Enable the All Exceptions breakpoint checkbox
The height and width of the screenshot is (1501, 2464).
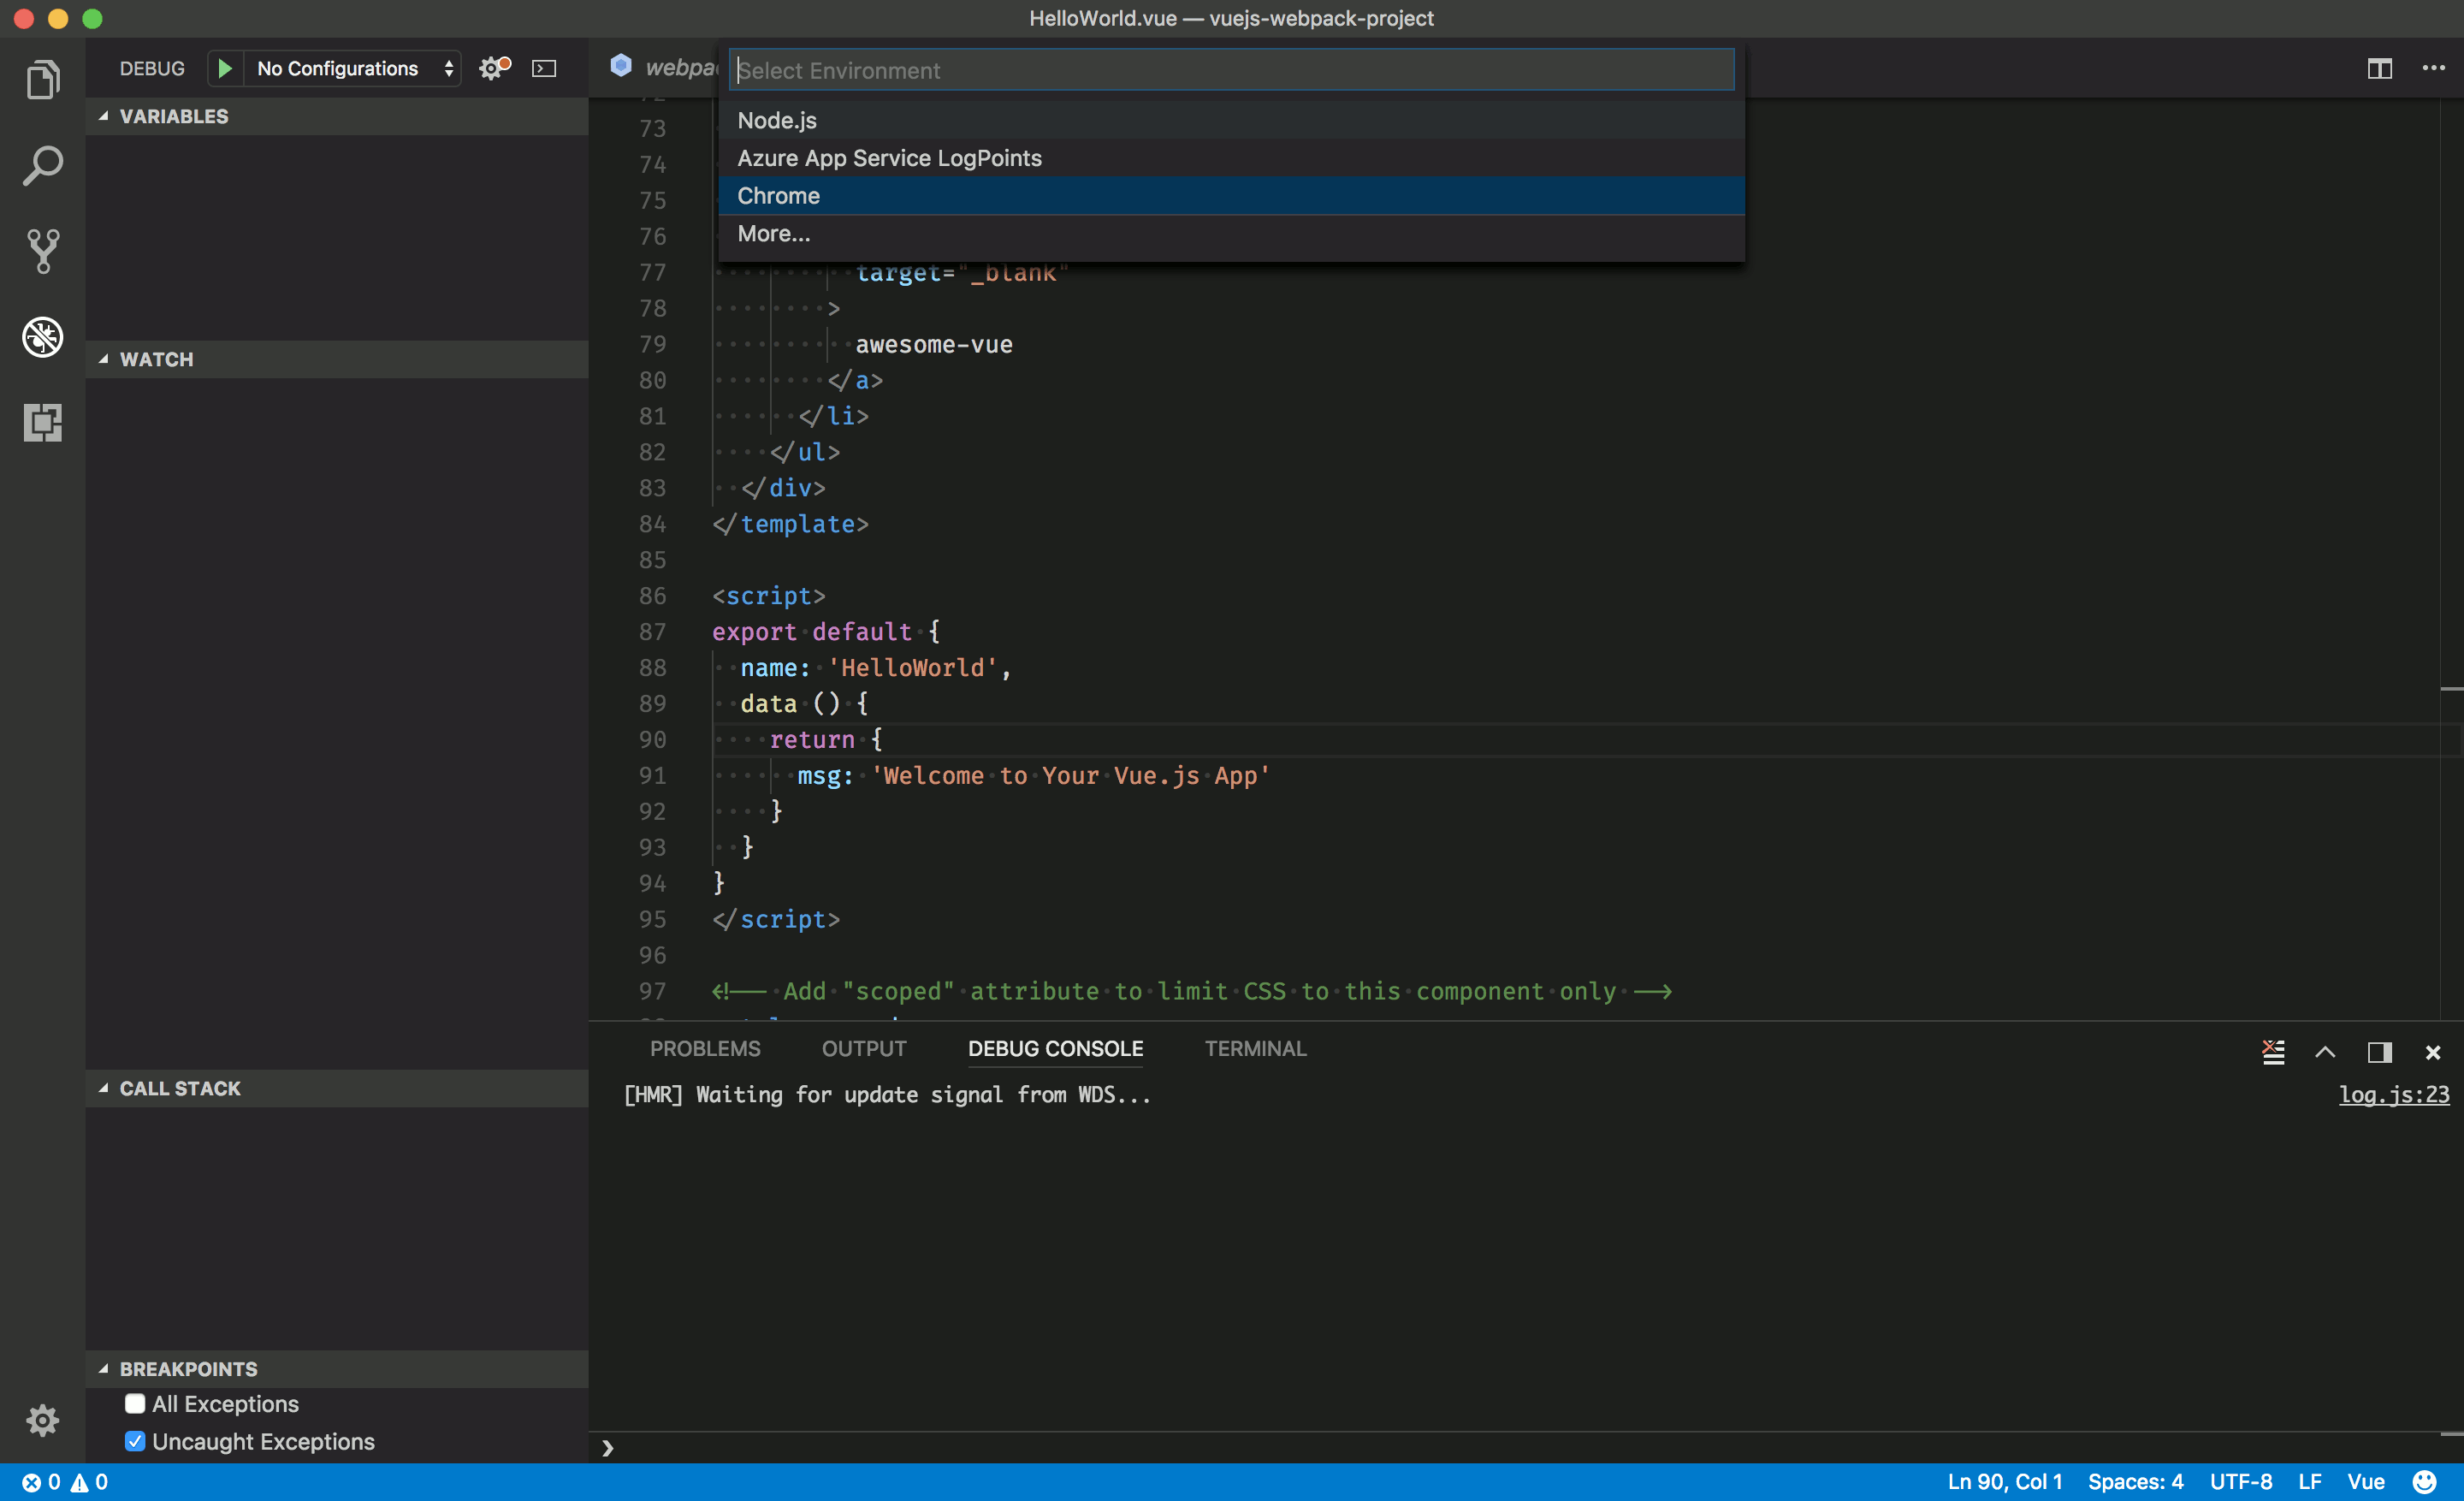click(135, 1404)
